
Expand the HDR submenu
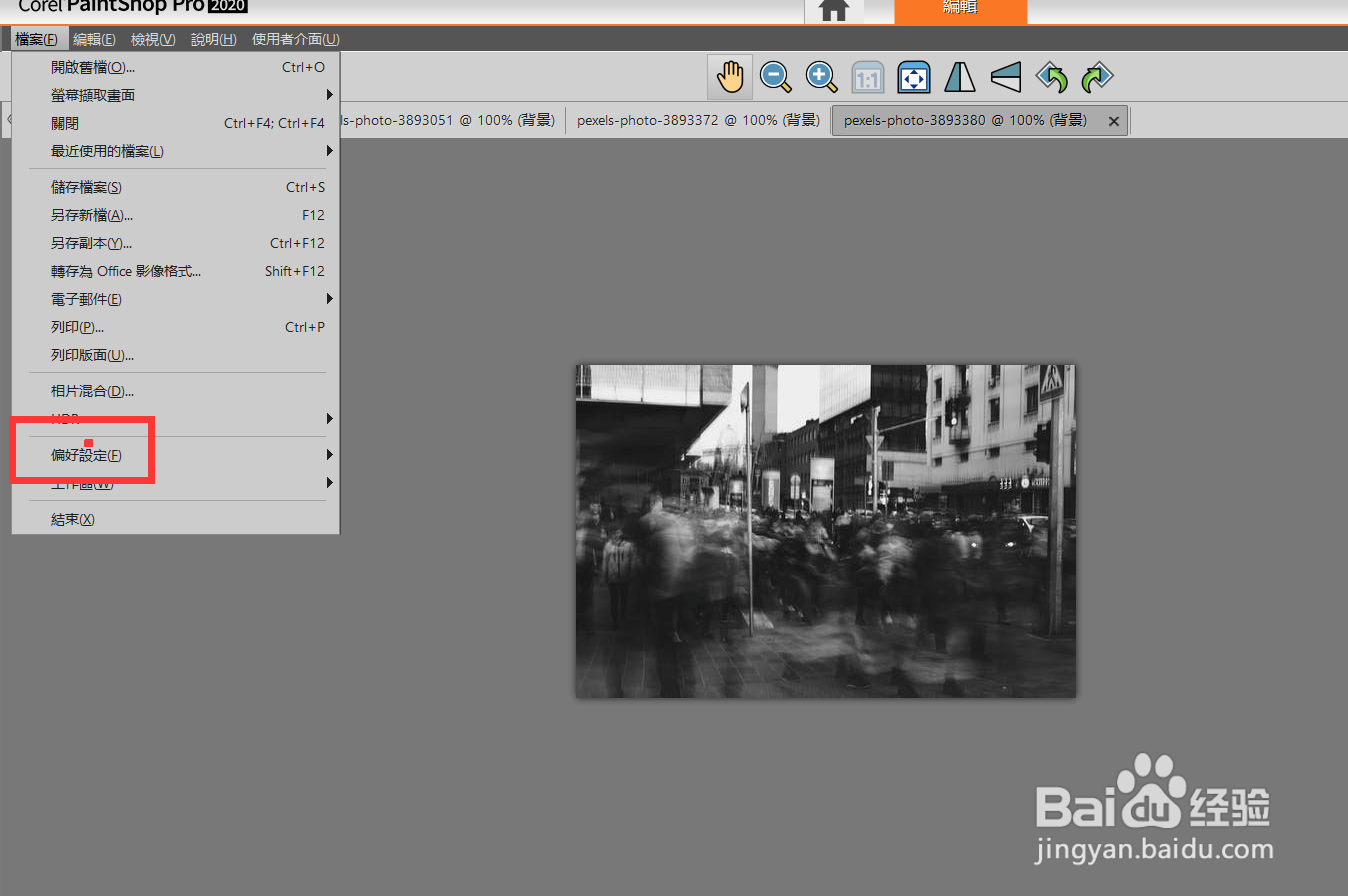click(176, 419)
